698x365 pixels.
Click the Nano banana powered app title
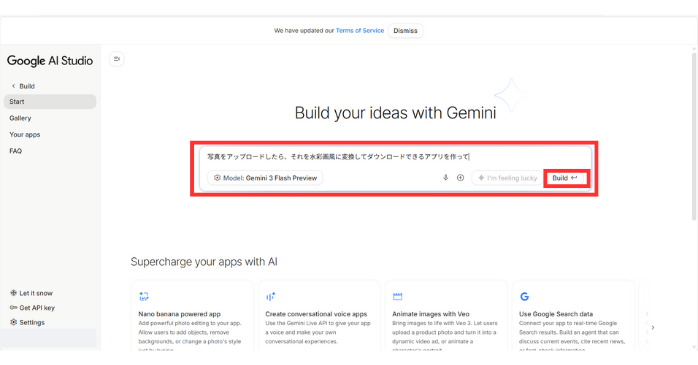(x=179, y=314)
